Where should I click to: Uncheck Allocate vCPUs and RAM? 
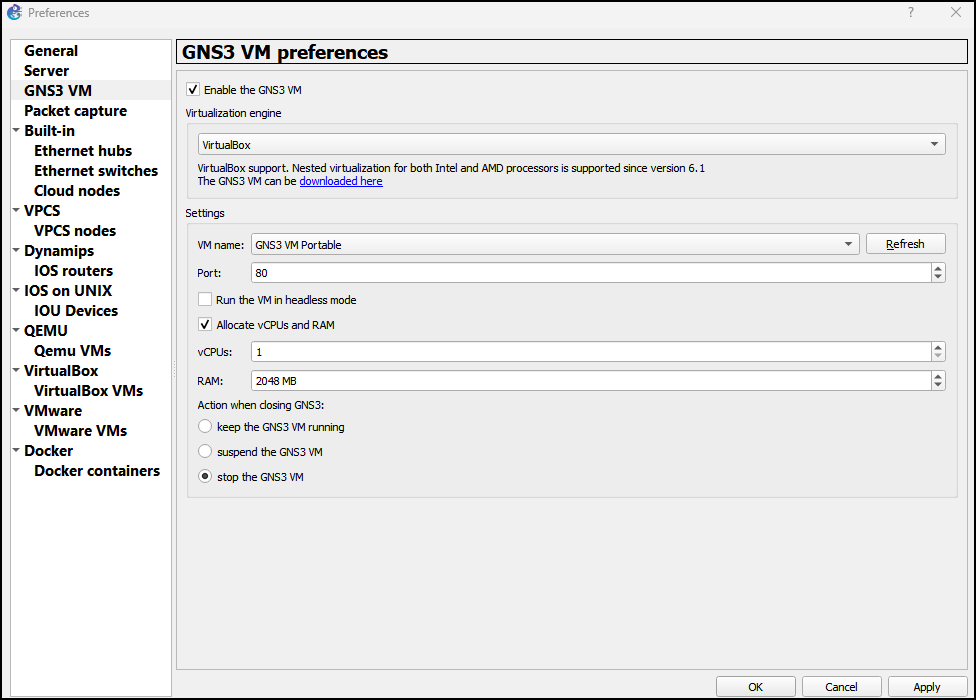click(205, 324)
